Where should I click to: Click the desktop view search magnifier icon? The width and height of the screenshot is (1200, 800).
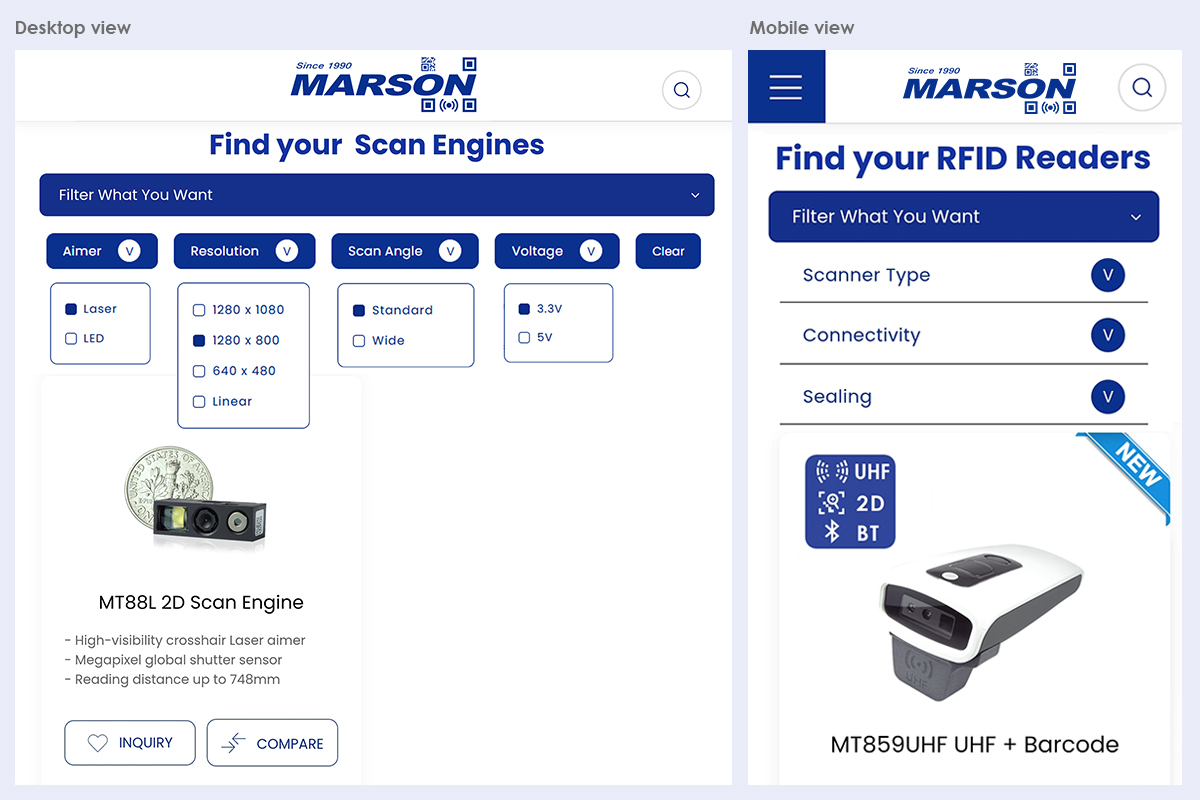pyautogui.click(x=681, y=90)
